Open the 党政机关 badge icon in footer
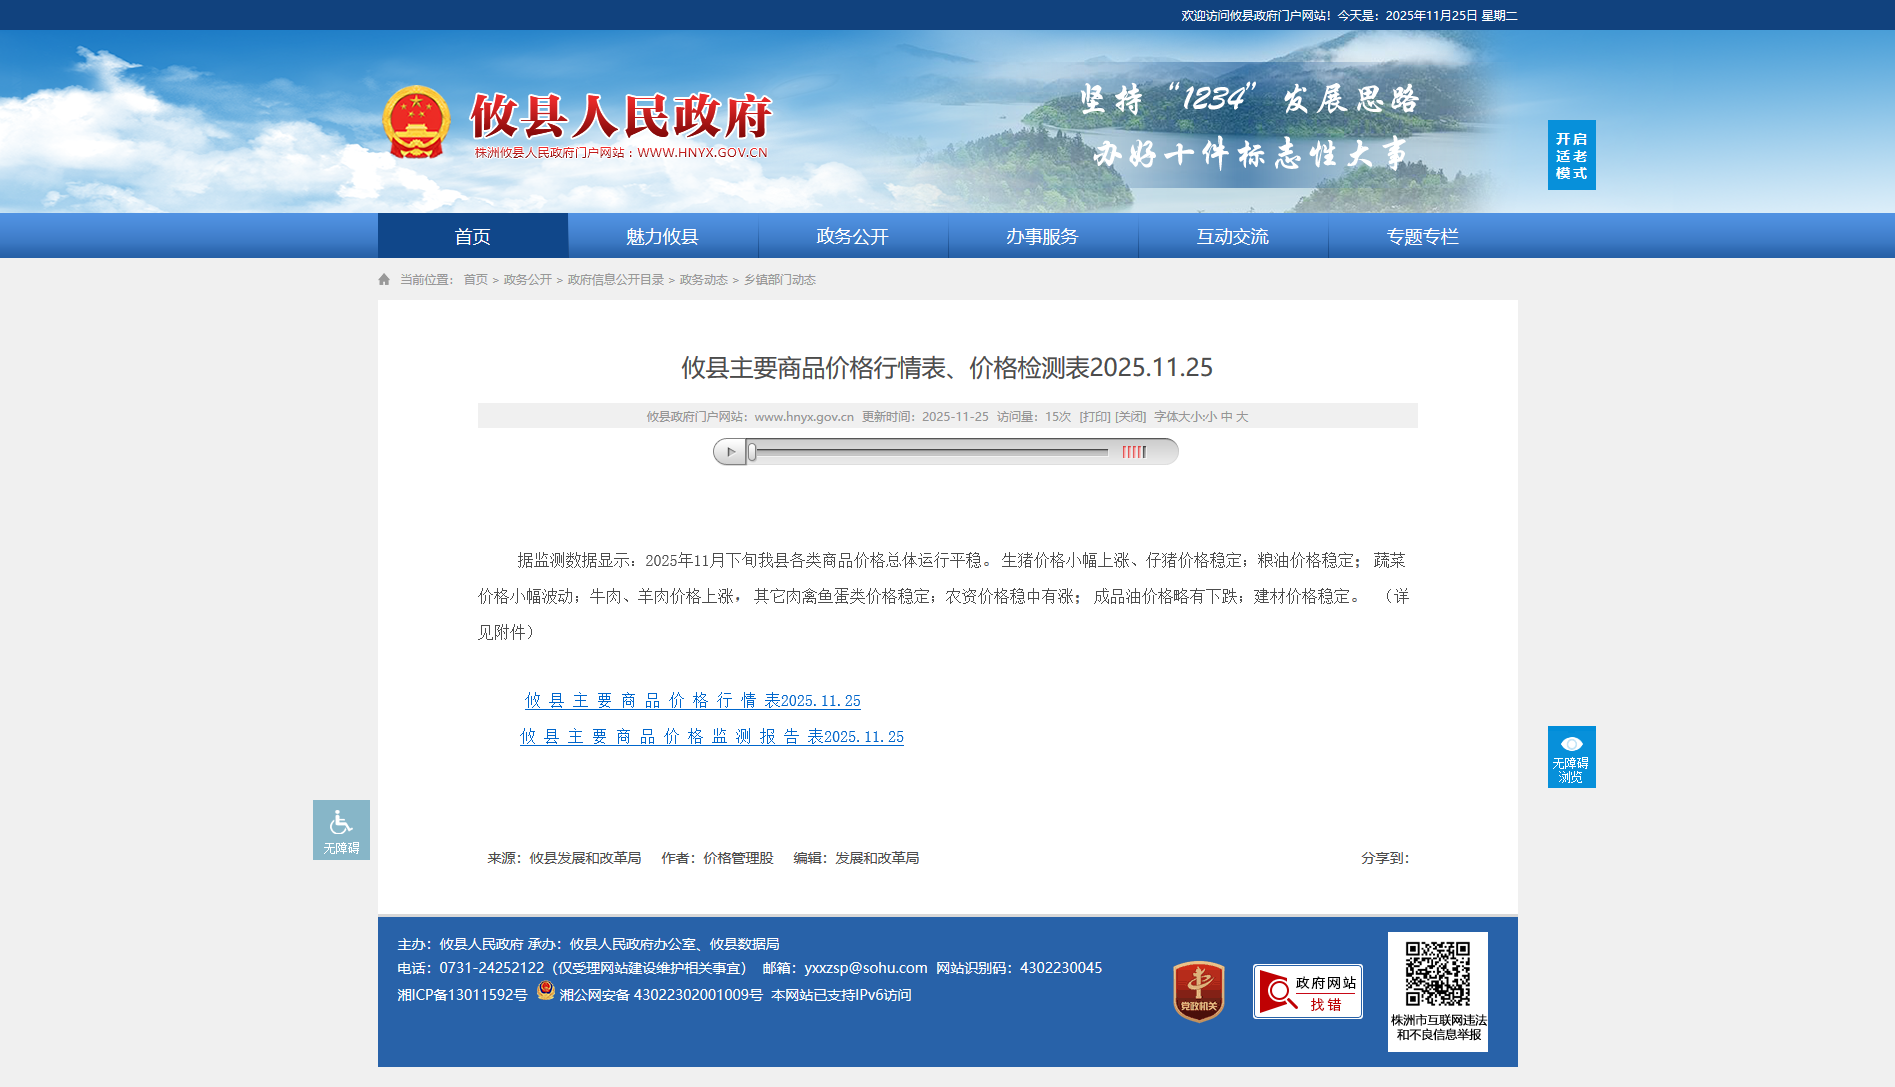 tap(1198, 991)
